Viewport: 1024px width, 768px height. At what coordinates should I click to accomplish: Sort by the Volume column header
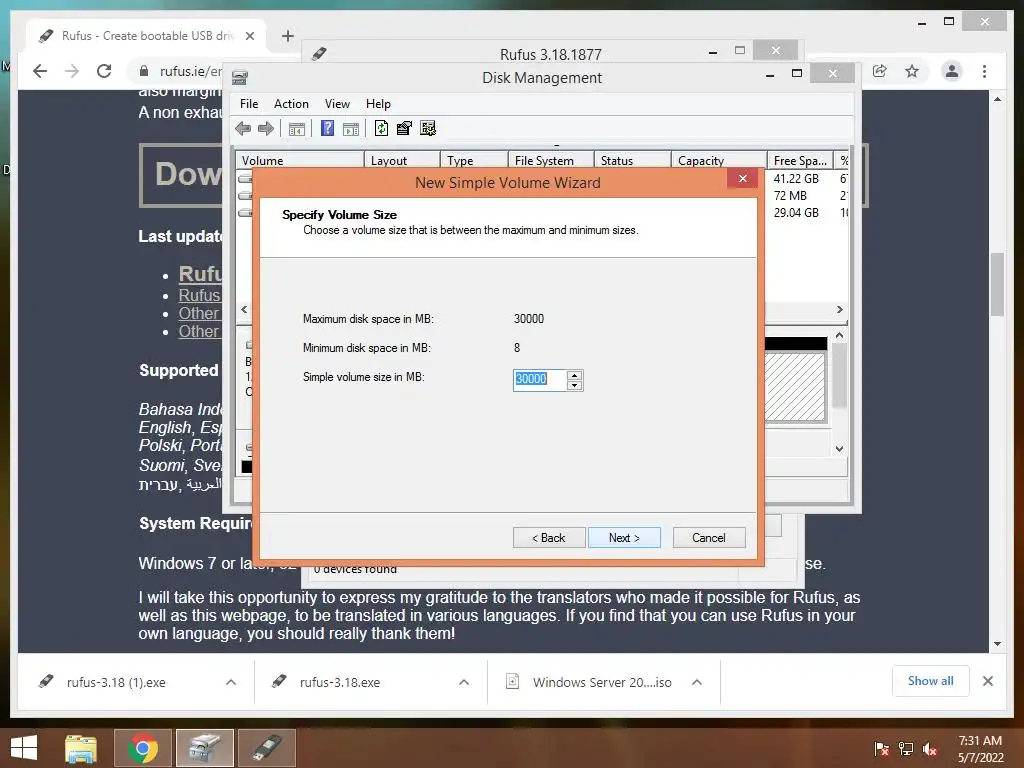[300, 160]
